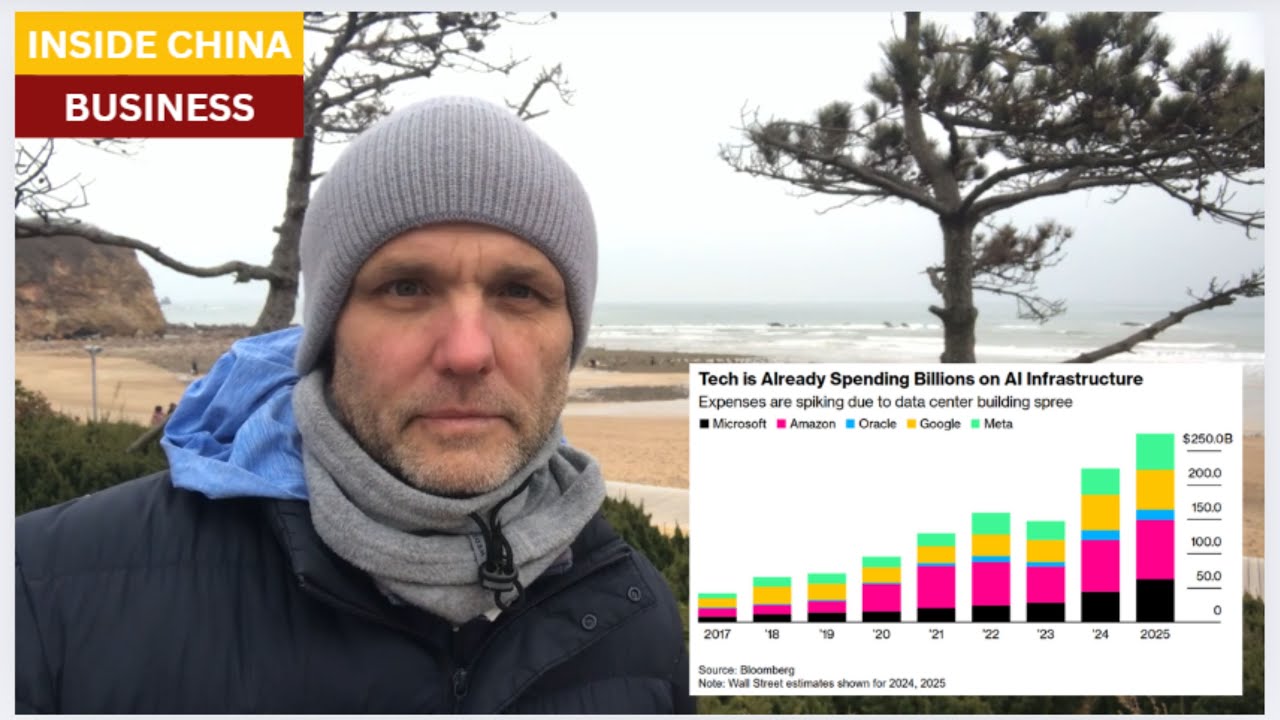Click the '22 year label on axis
1280x720 pixels.
(x=990, y=633)
